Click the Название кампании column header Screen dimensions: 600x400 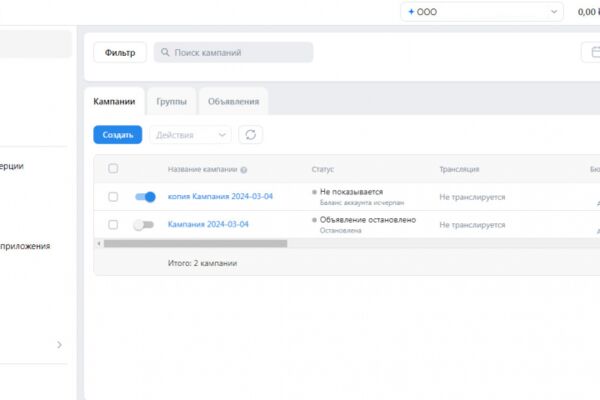[x=202, y=169]
